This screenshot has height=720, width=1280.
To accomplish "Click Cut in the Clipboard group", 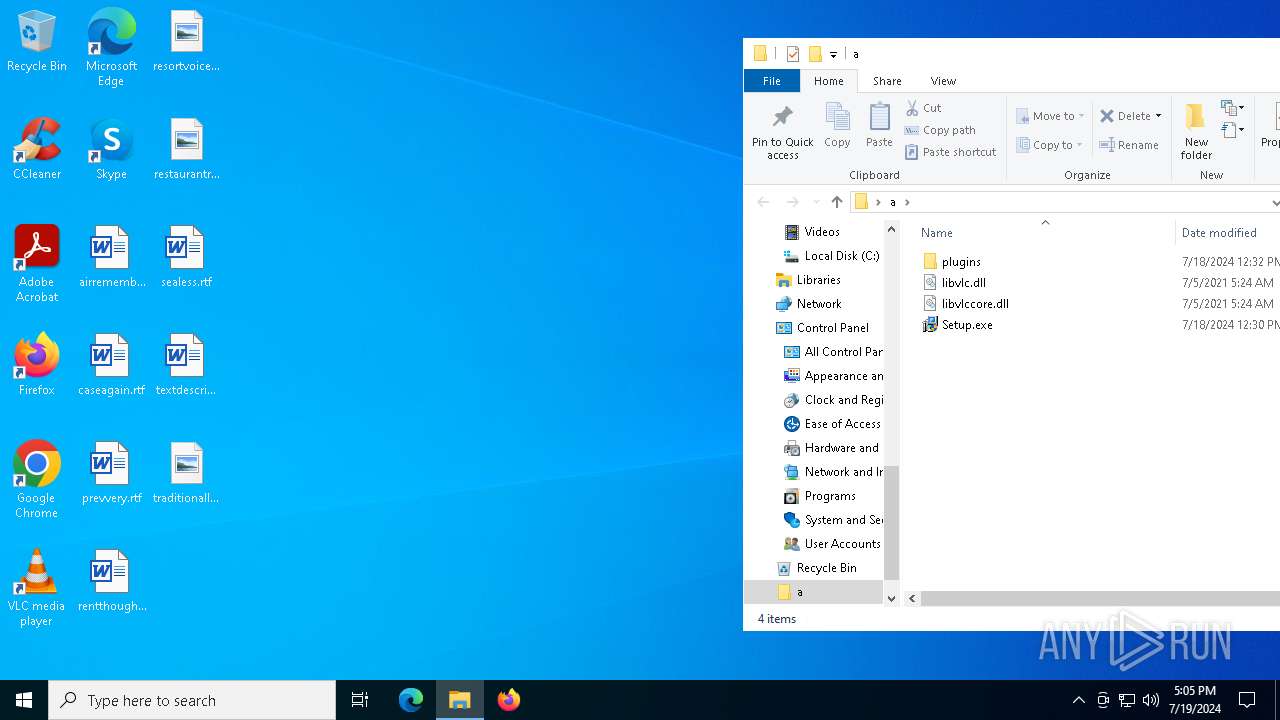I will coord(923,108).
